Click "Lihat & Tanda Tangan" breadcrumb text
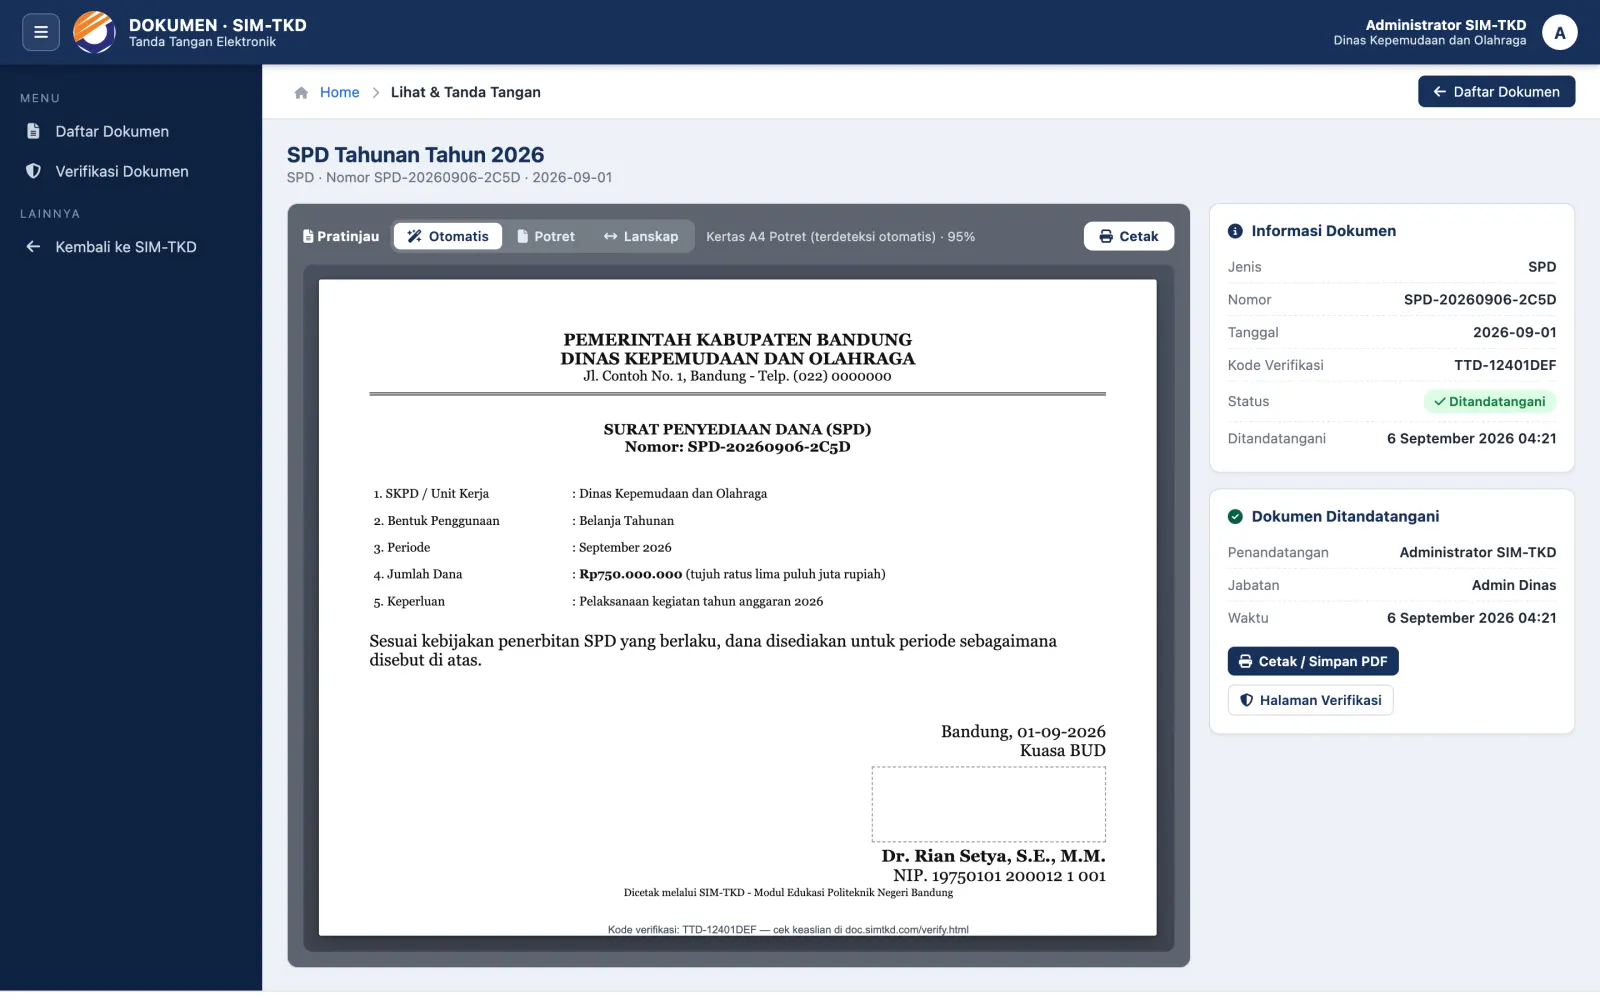The image size is (1600, 1000). [465, 92]
